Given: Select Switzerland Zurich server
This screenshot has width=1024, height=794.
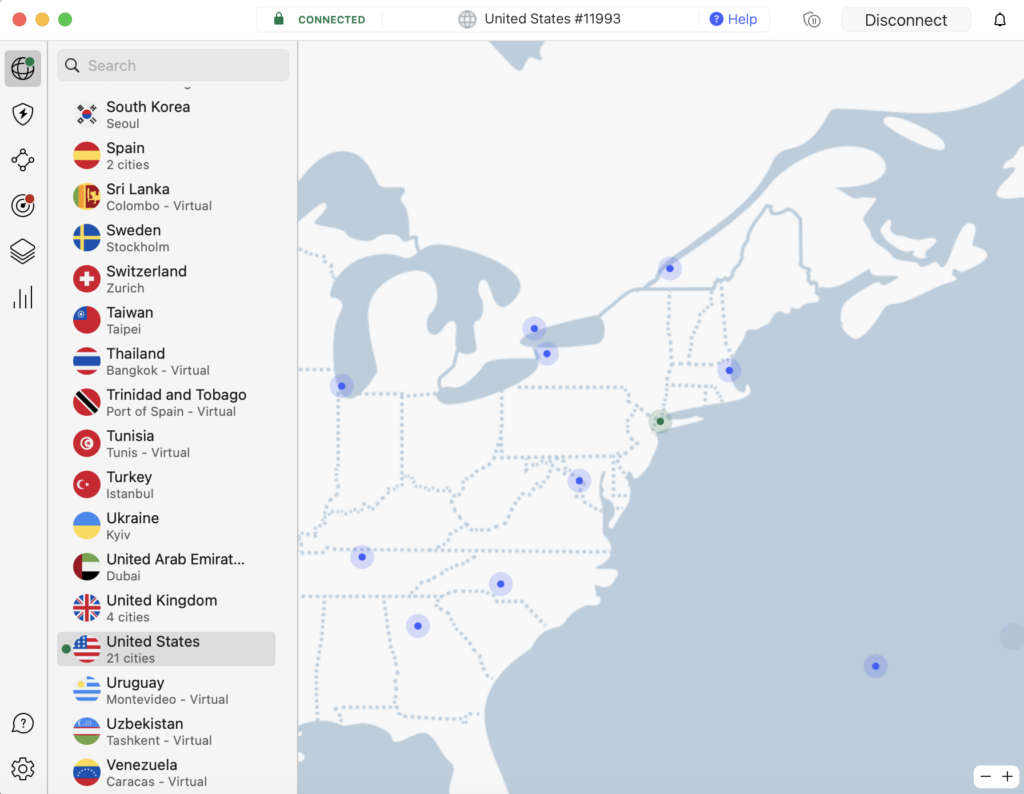Looking at the screenshot, I should pos(167,279).
